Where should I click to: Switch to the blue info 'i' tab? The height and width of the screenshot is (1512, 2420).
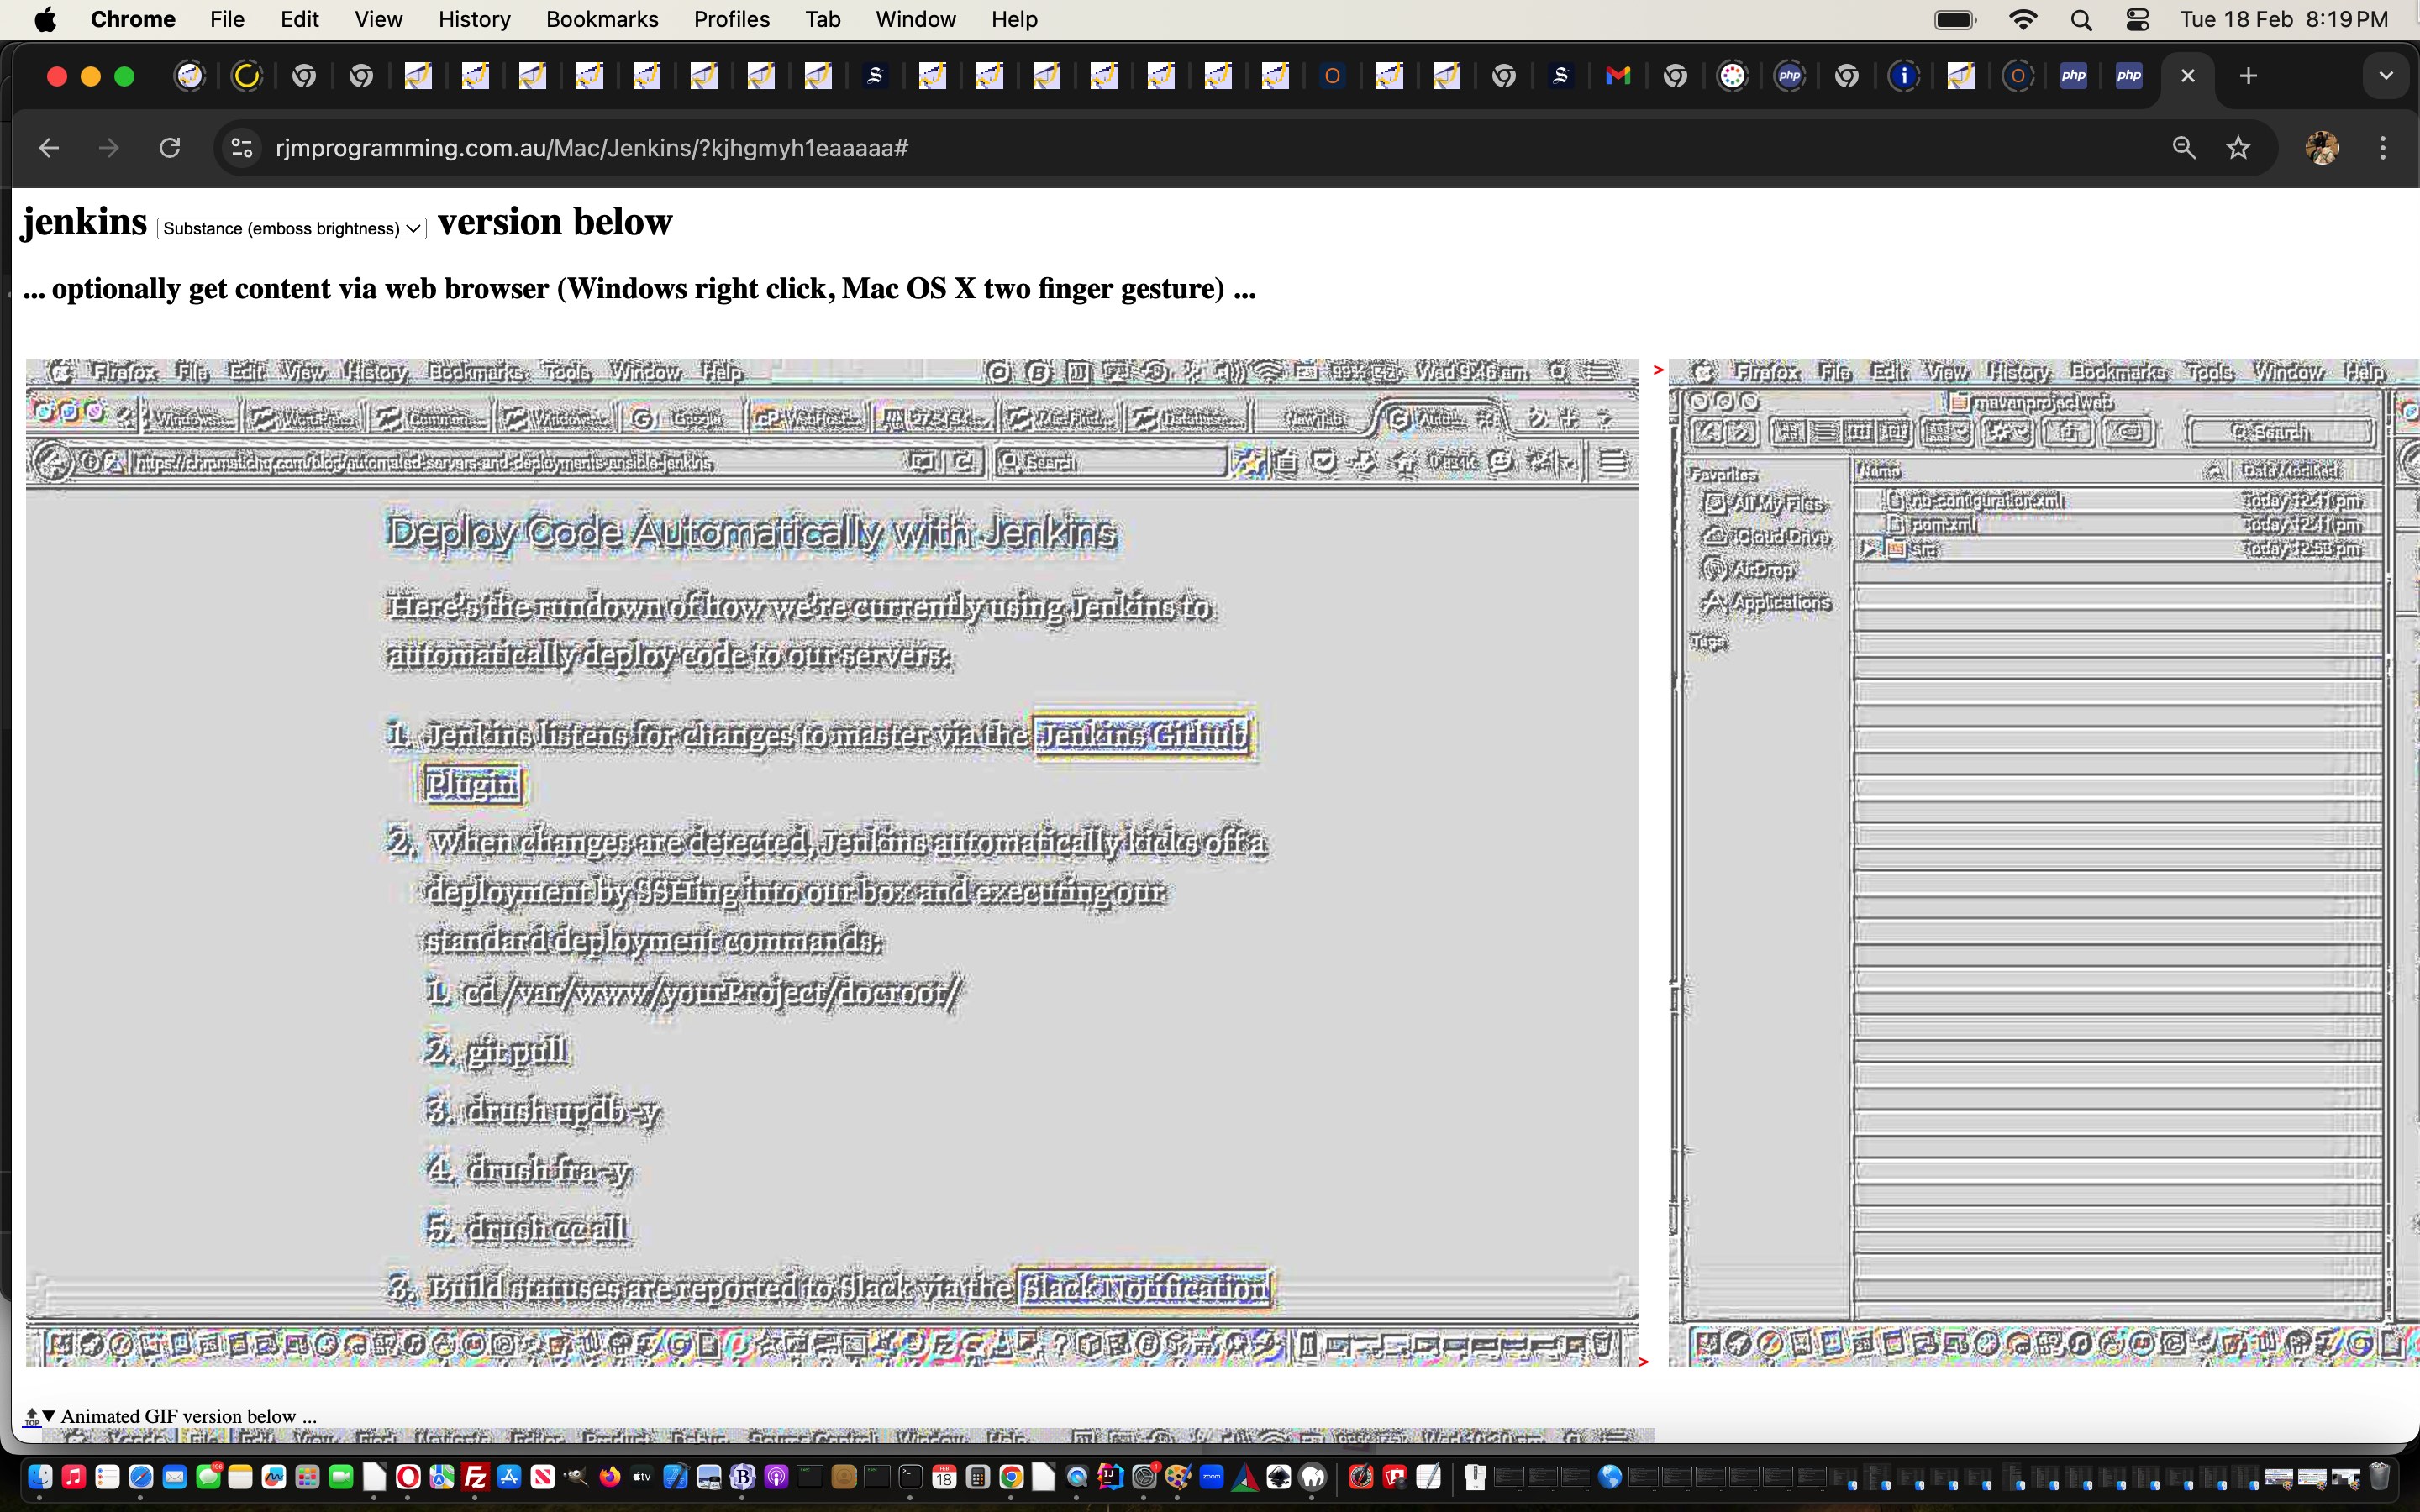[x=1904, y=76]
